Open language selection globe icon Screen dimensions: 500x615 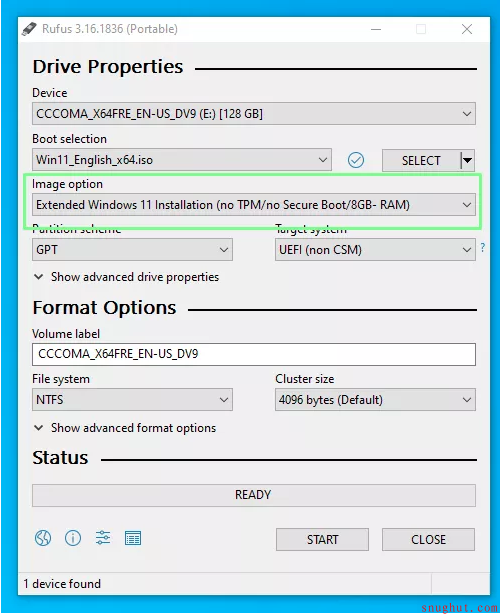coord(43,538)
